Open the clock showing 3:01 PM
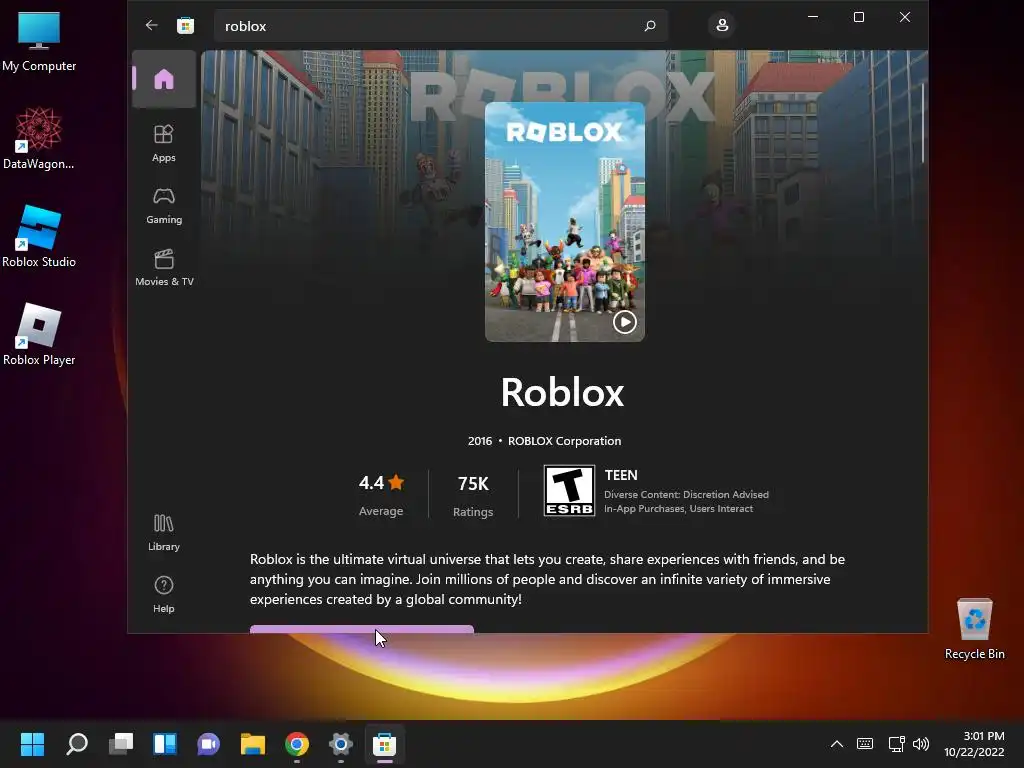This screenshot has width=1024, height=768. (x=974, y=744)
